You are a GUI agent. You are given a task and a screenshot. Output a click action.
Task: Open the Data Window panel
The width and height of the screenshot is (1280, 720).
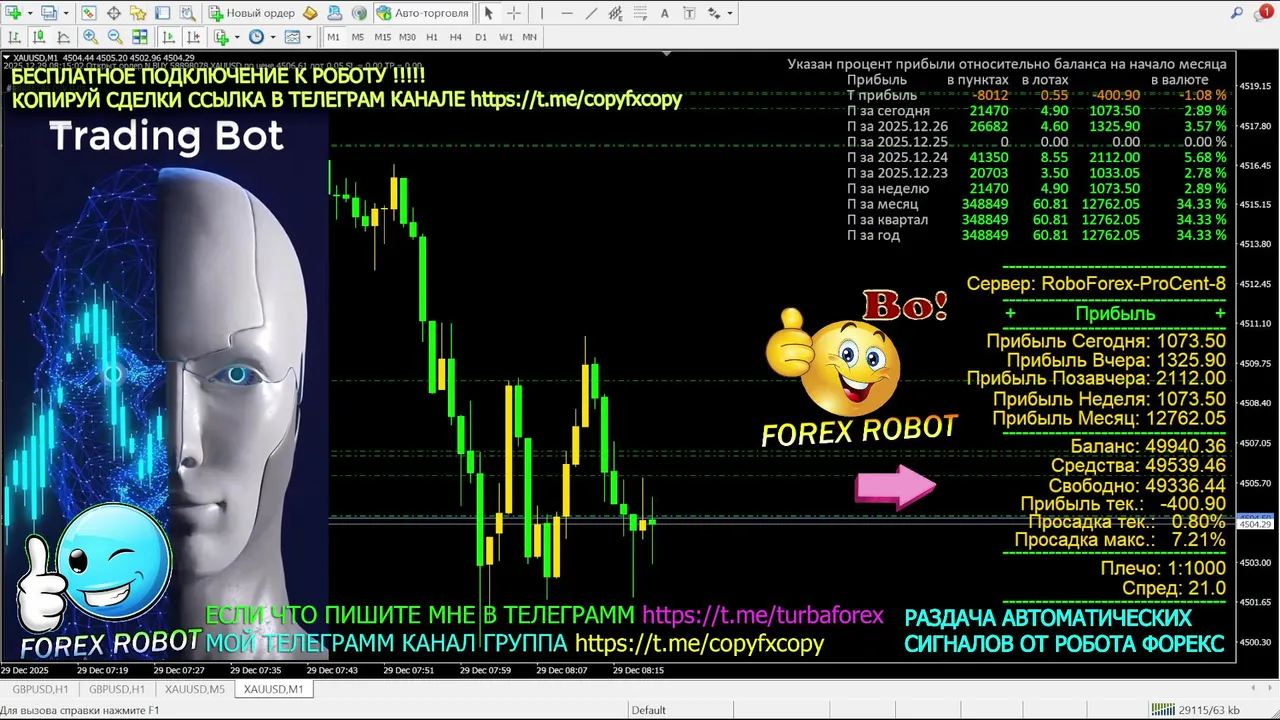[114, 13]
